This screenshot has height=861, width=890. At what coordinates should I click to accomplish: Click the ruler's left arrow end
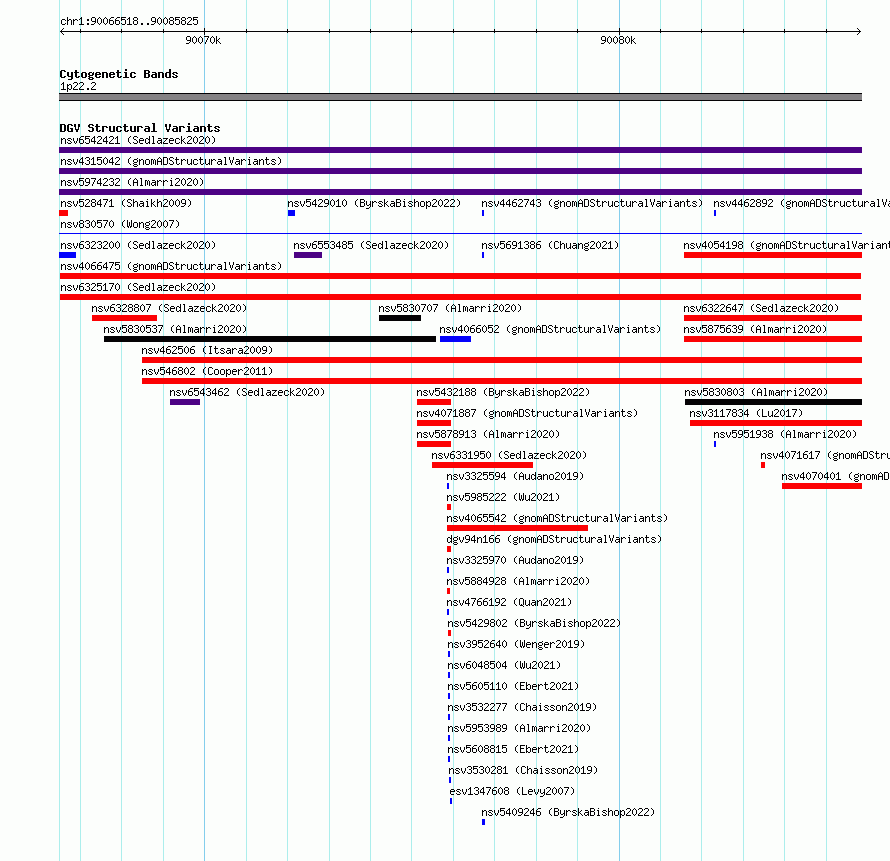pos(62,32)
